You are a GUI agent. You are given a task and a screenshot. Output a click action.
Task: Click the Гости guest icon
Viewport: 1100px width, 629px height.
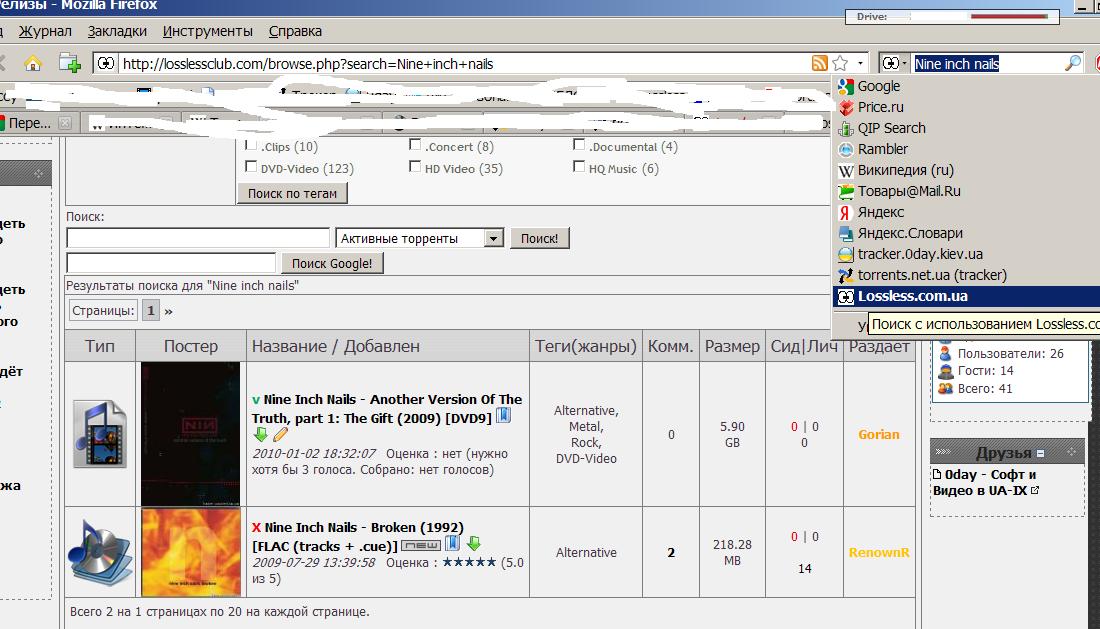(945, 371)
